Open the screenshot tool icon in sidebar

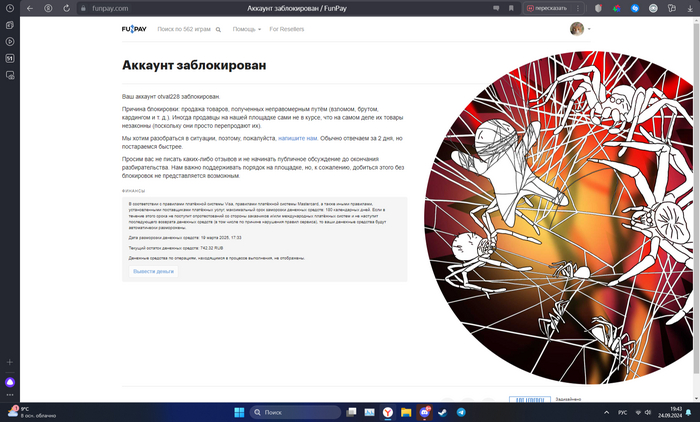(x=10, y=75)
